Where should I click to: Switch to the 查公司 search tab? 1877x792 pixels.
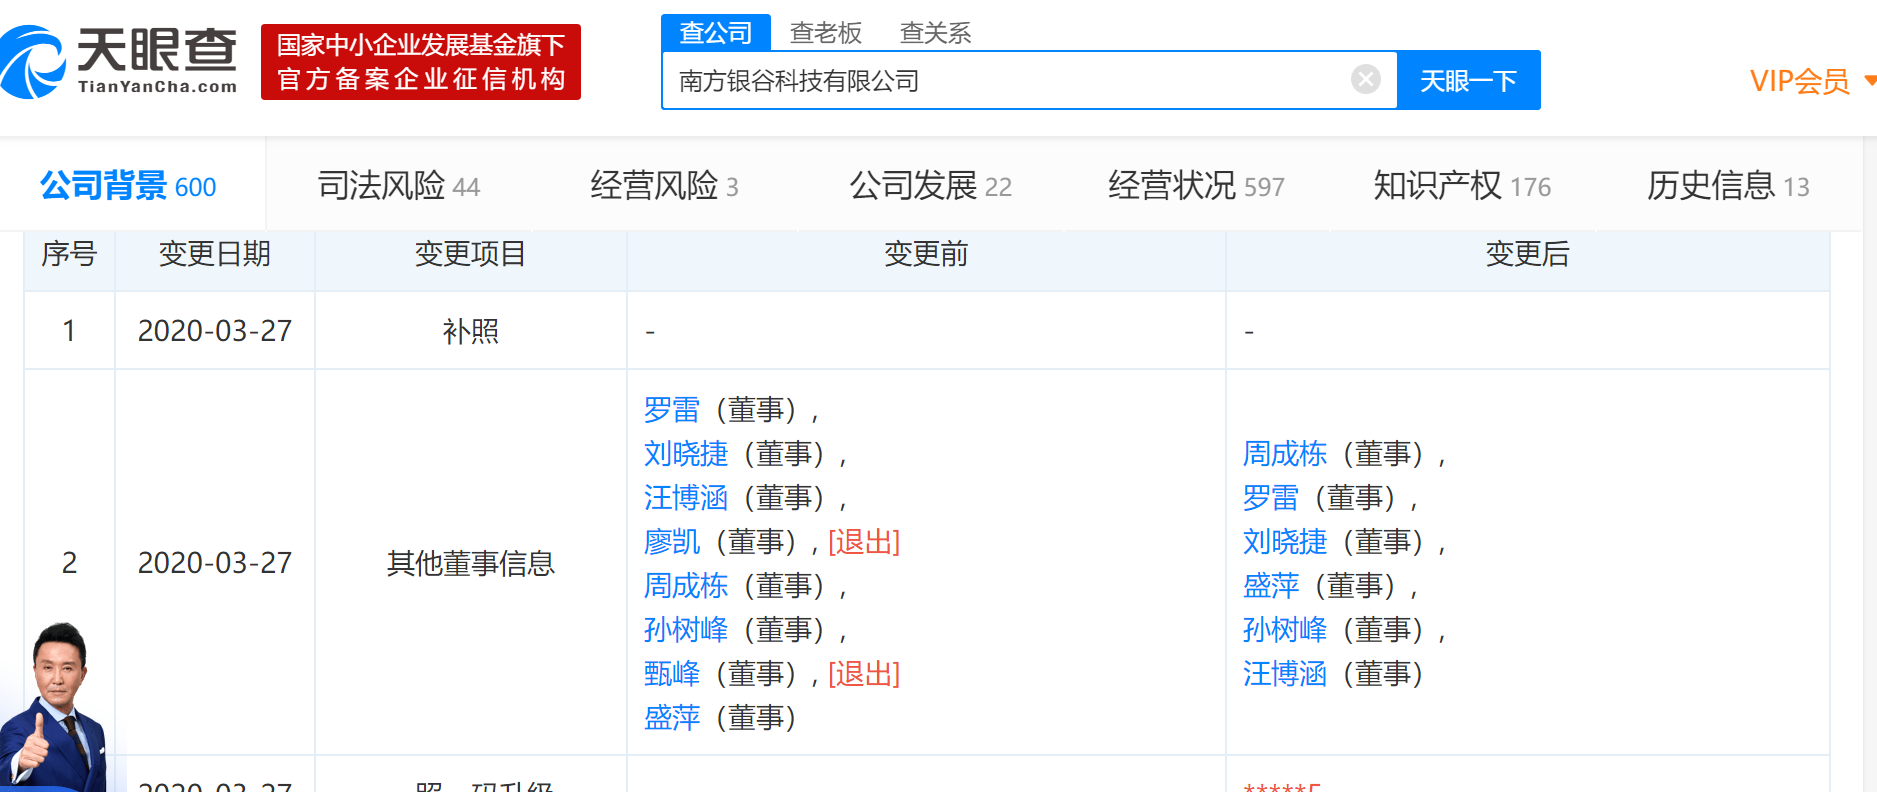pyautogui.click(x=716, y=33)
